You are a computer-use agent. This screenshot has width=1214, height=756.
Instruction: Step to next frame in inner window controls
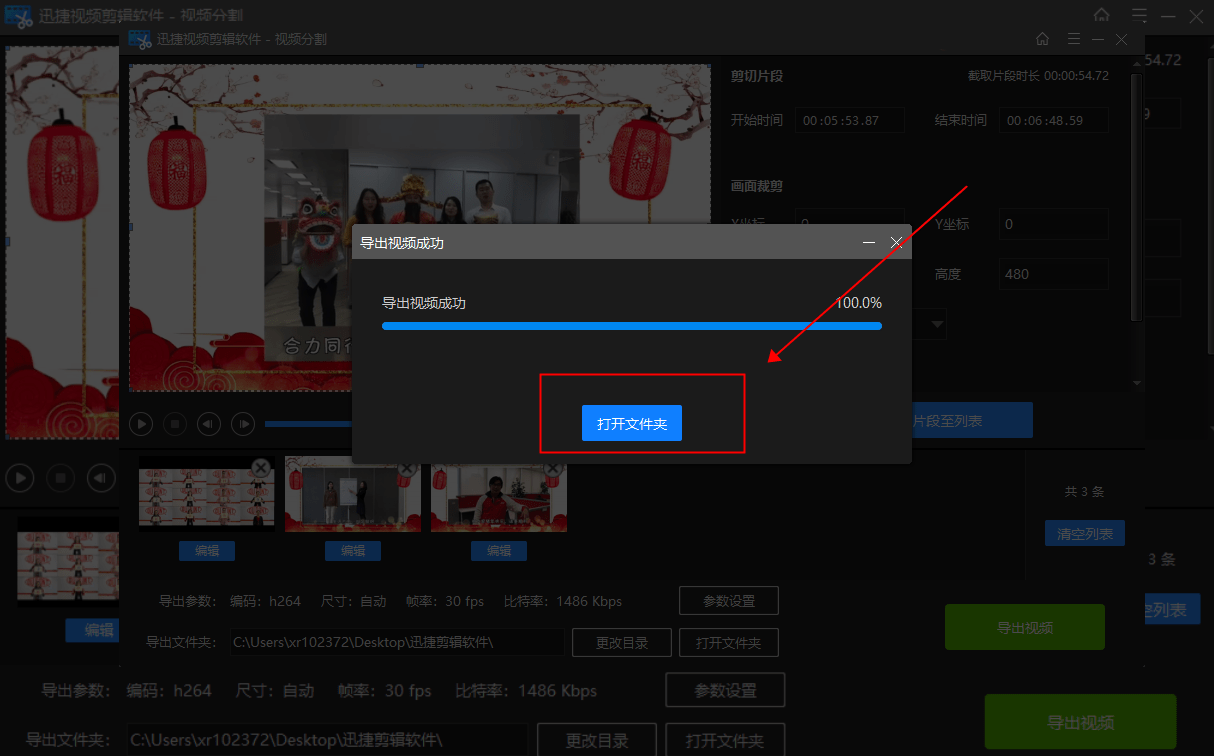[x=243, y=424]
